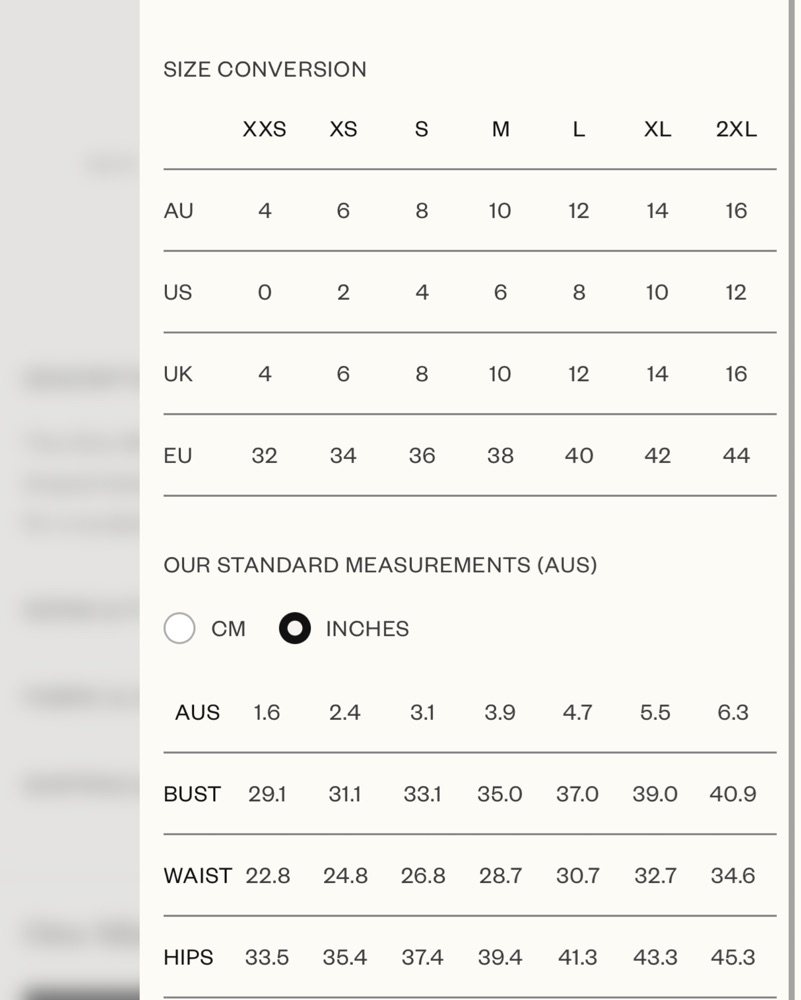801x1000 pixels.
Task: Click the UK row label
Action: point(178,374)
